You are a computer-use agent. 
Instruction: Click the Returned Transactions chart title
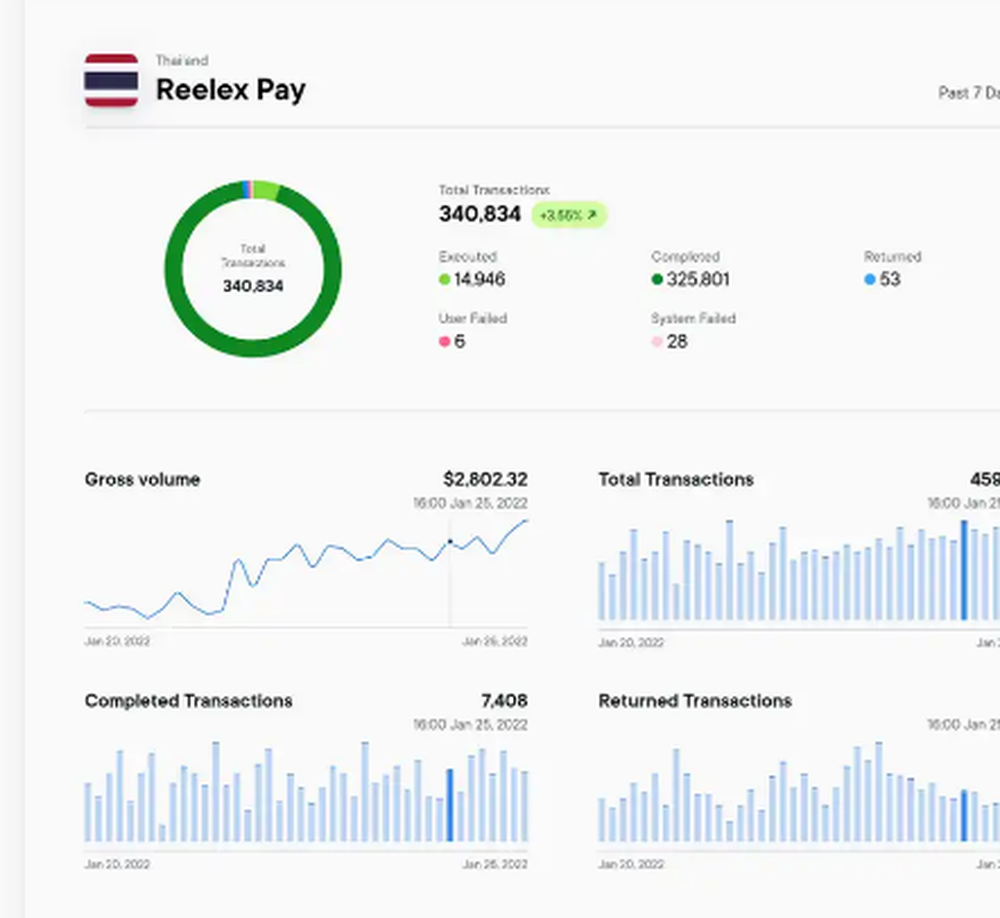[695, 701]
